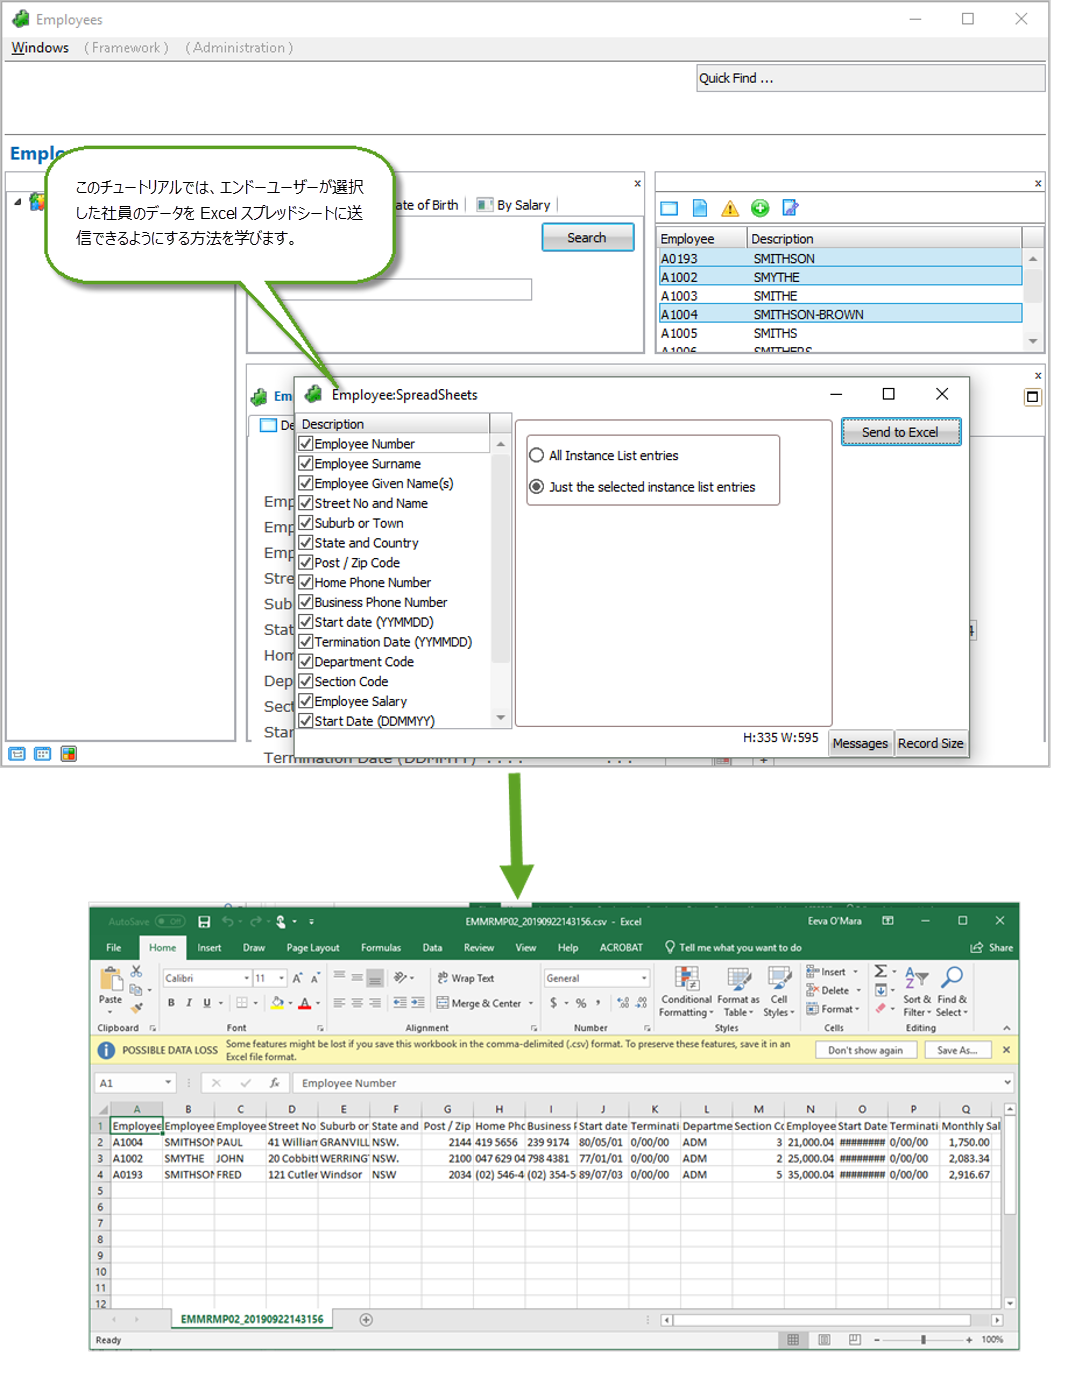
Task: Uncheck the Employee Surname checkbox
Action: pyautogui.click(x=306, y=463)
